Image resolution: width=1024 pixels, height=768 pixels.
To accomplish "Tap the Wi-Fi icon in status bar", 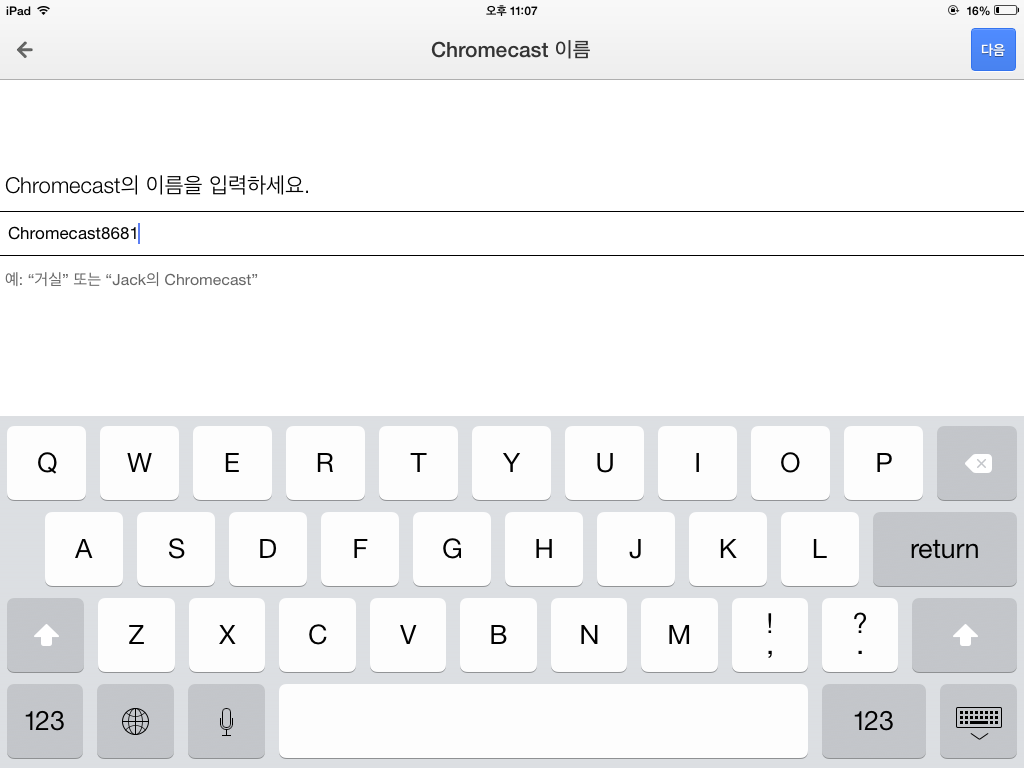I will [44, 10].
